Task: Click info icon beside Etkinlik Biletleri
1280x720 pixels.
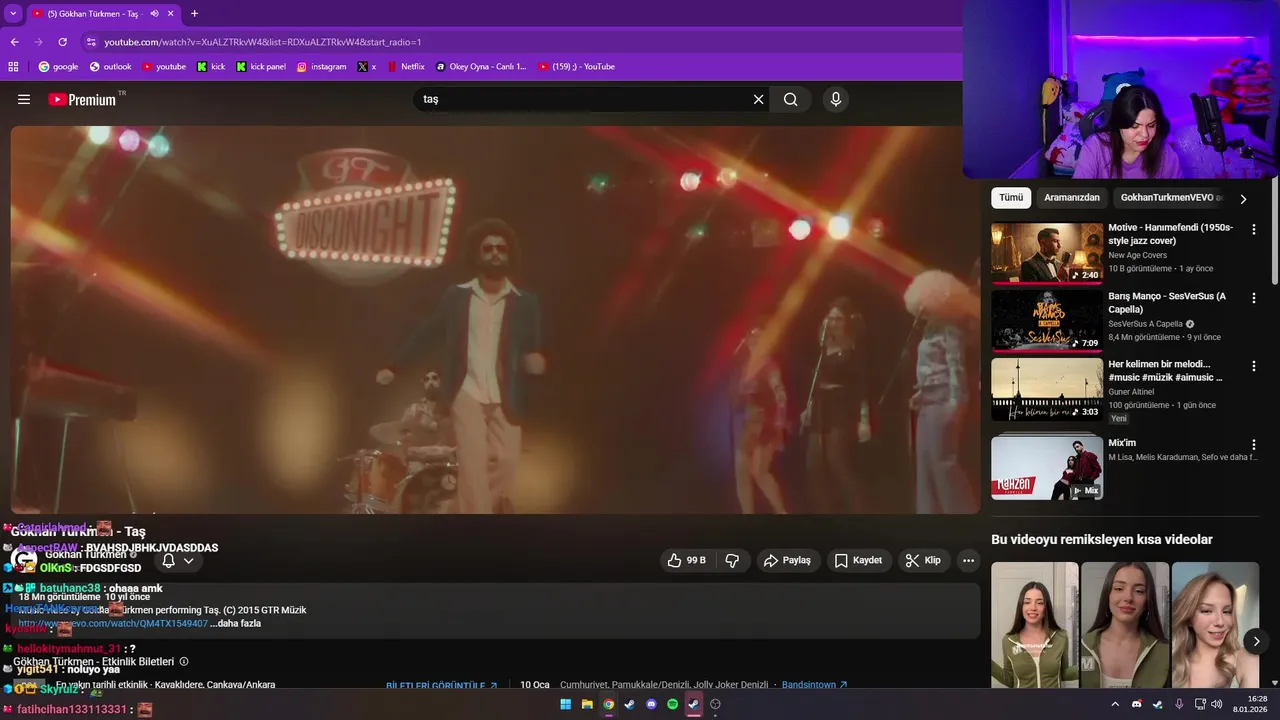Action: pos(183,662)
